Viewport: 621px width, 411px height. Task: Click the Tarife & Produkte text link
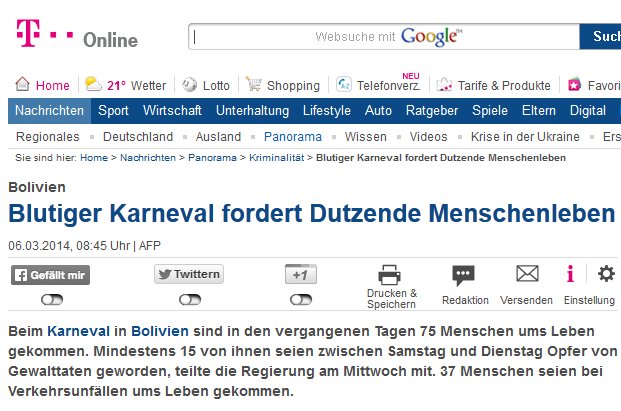pos(504,86)
